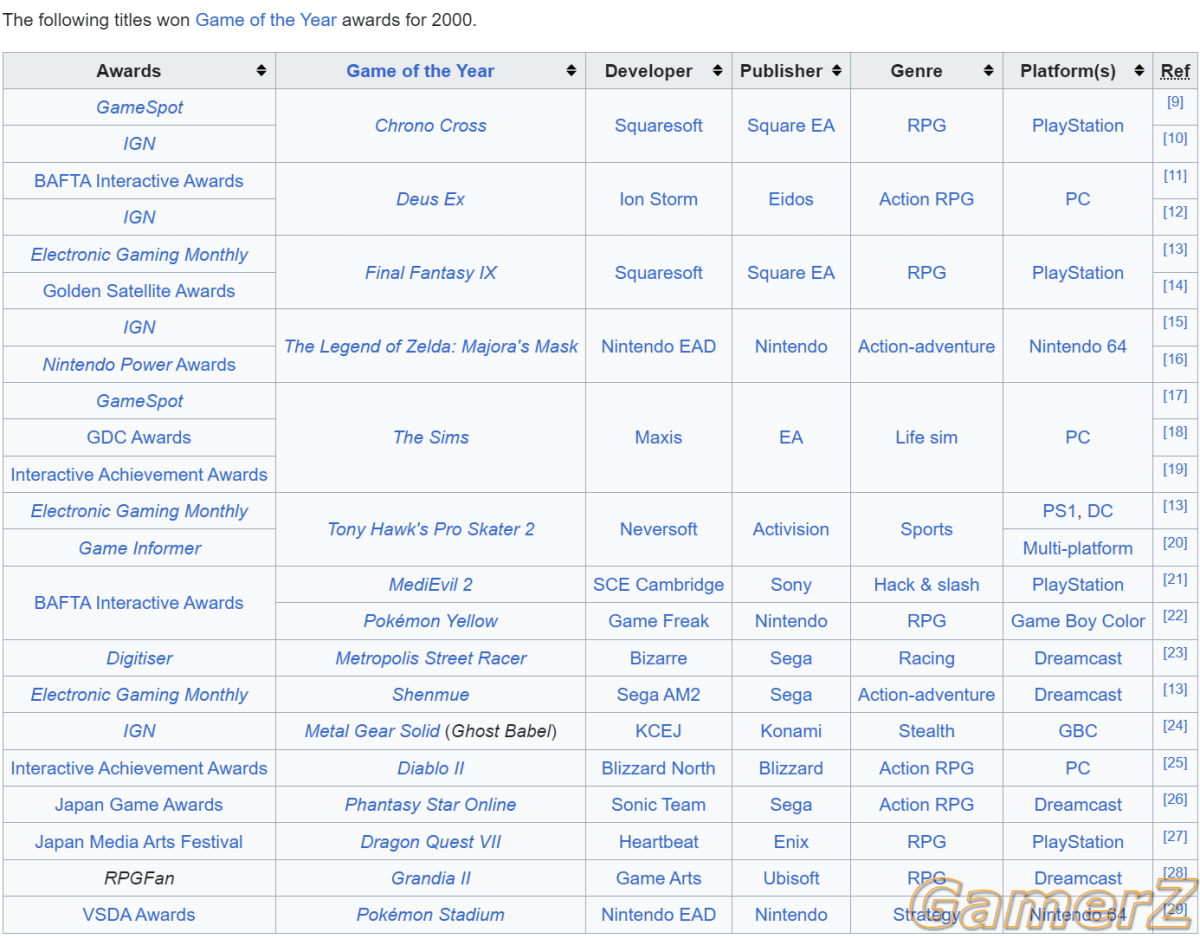Open Ion Storm developer link
This screenshot has width=1200, height=939.
click(x=659, y=199)
